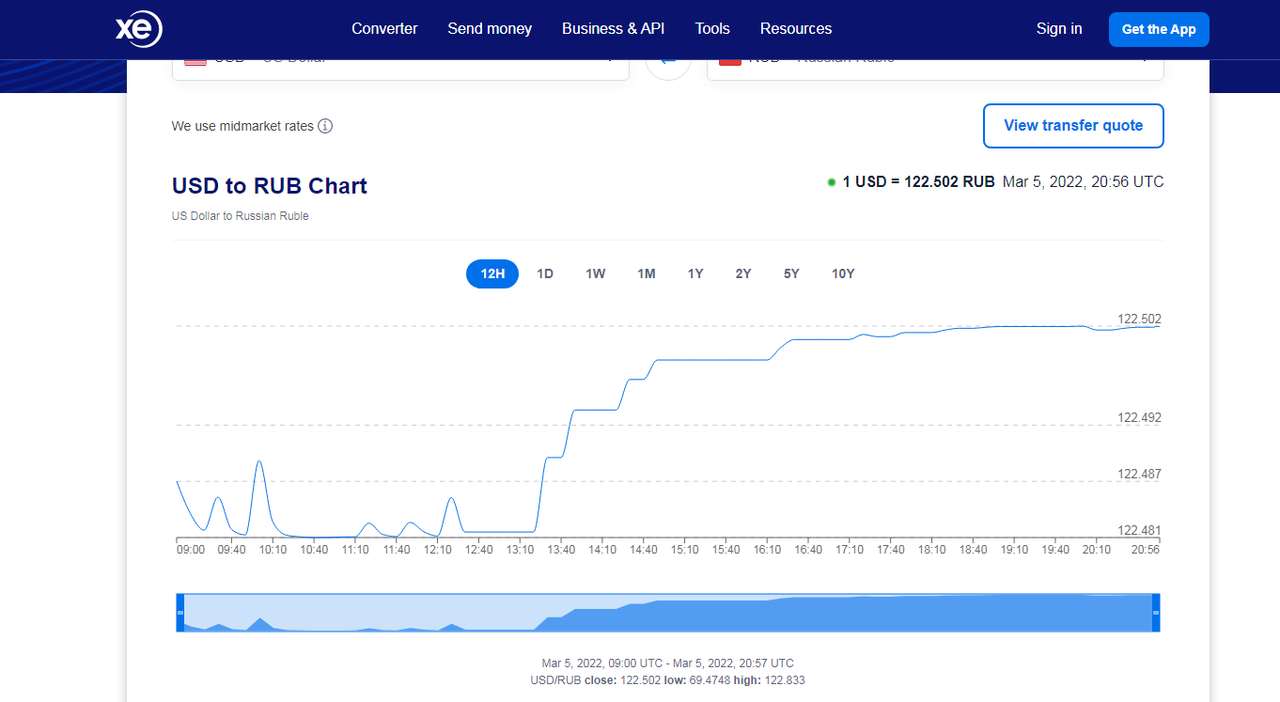This screenshot has height=702, width=1280.
Task: Open the RUB to-currency dropdown
Action: [935, 68]
